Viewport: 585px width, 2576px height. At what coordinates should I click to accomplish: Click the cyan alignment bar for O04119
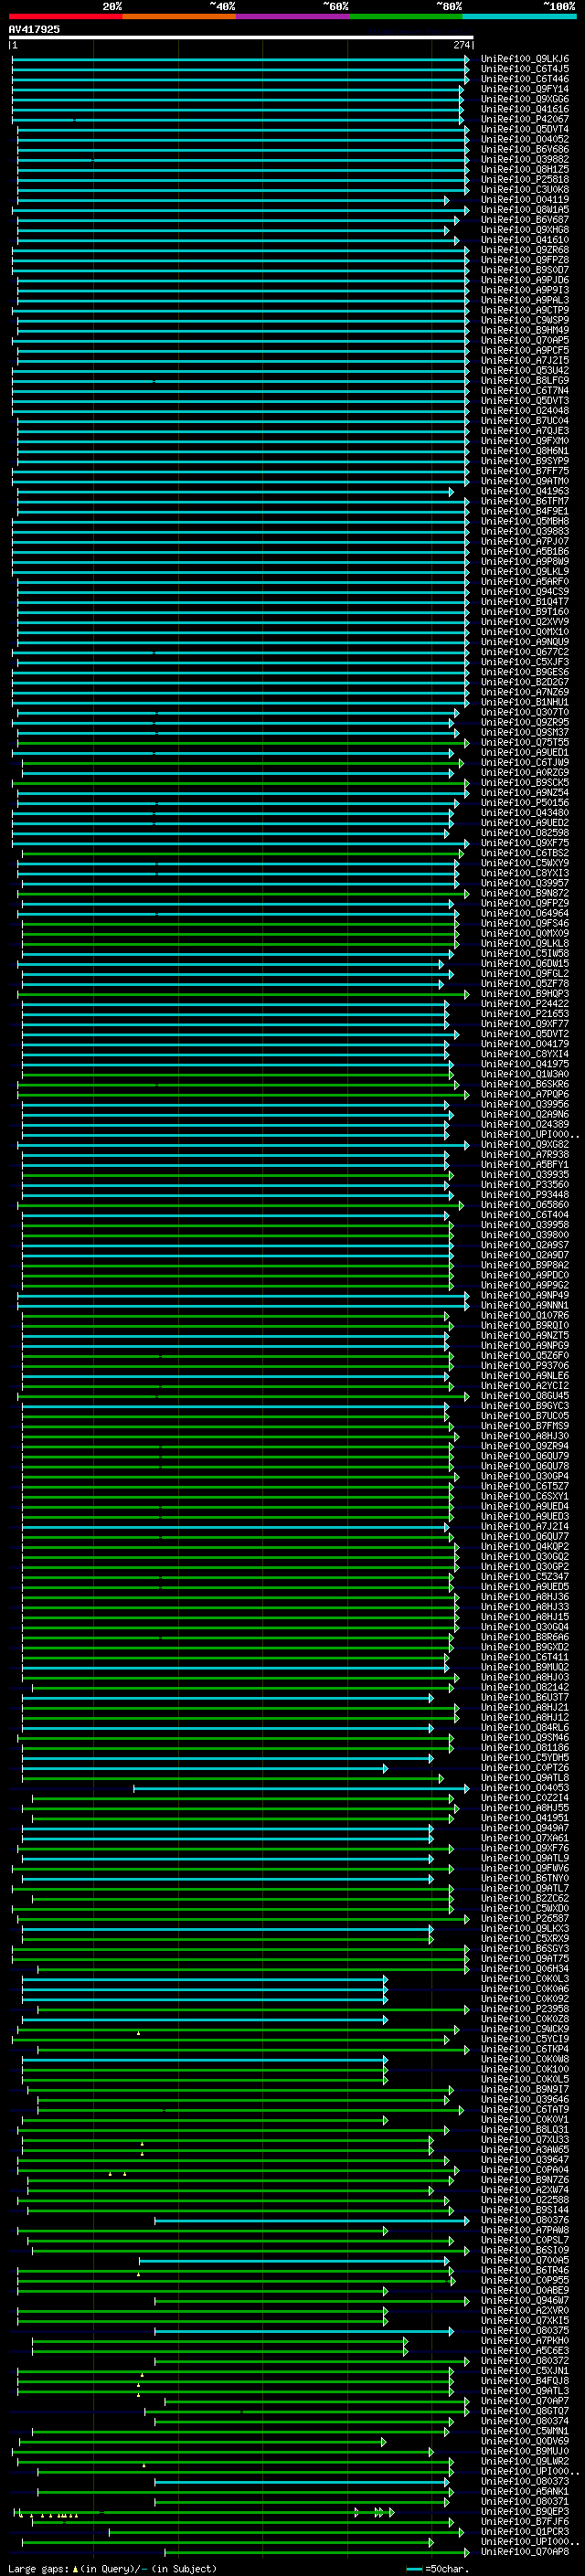(232, 200)
